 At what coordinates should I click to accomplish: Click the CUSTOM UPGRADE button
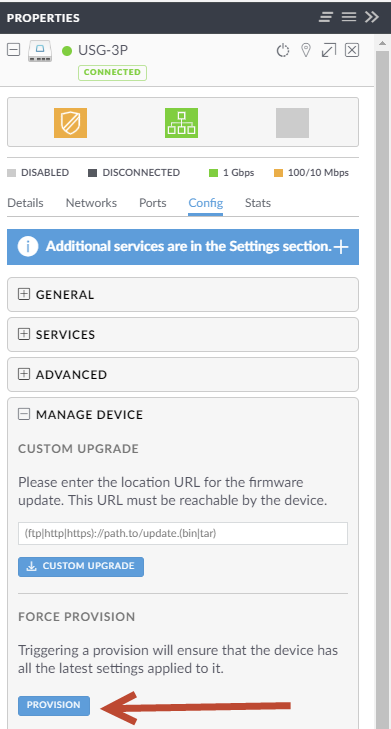coord(81,567)
